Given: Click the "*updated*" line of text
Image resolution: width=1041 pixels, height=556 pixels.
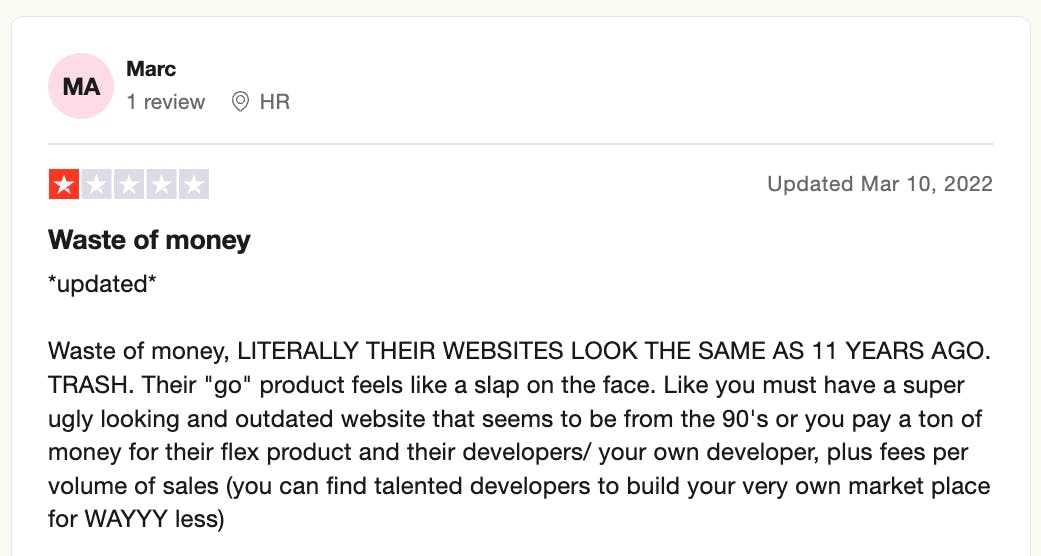Looking at the screenshot, I should point(102,283).
